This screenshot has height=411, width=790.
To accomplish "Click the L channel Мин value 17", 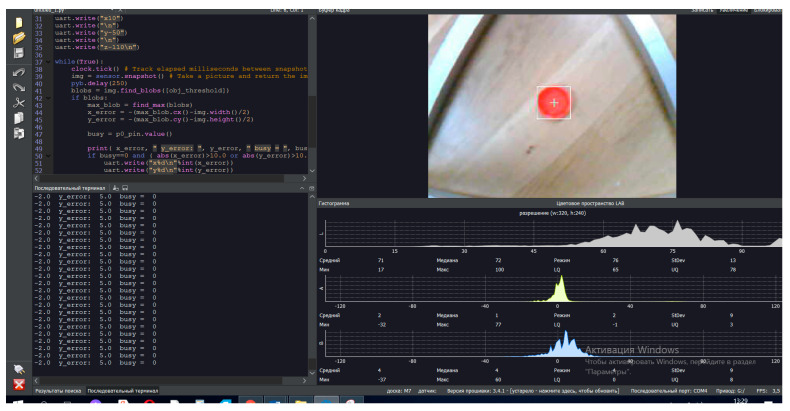I will (380, 269).
